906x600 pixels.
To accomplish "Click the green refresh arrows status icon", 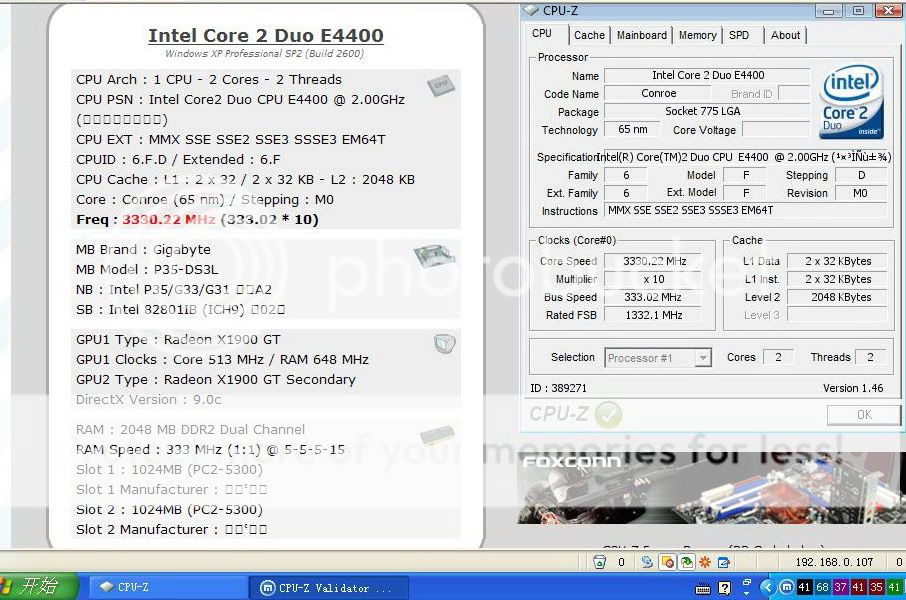I will click(x=686, y=562).
